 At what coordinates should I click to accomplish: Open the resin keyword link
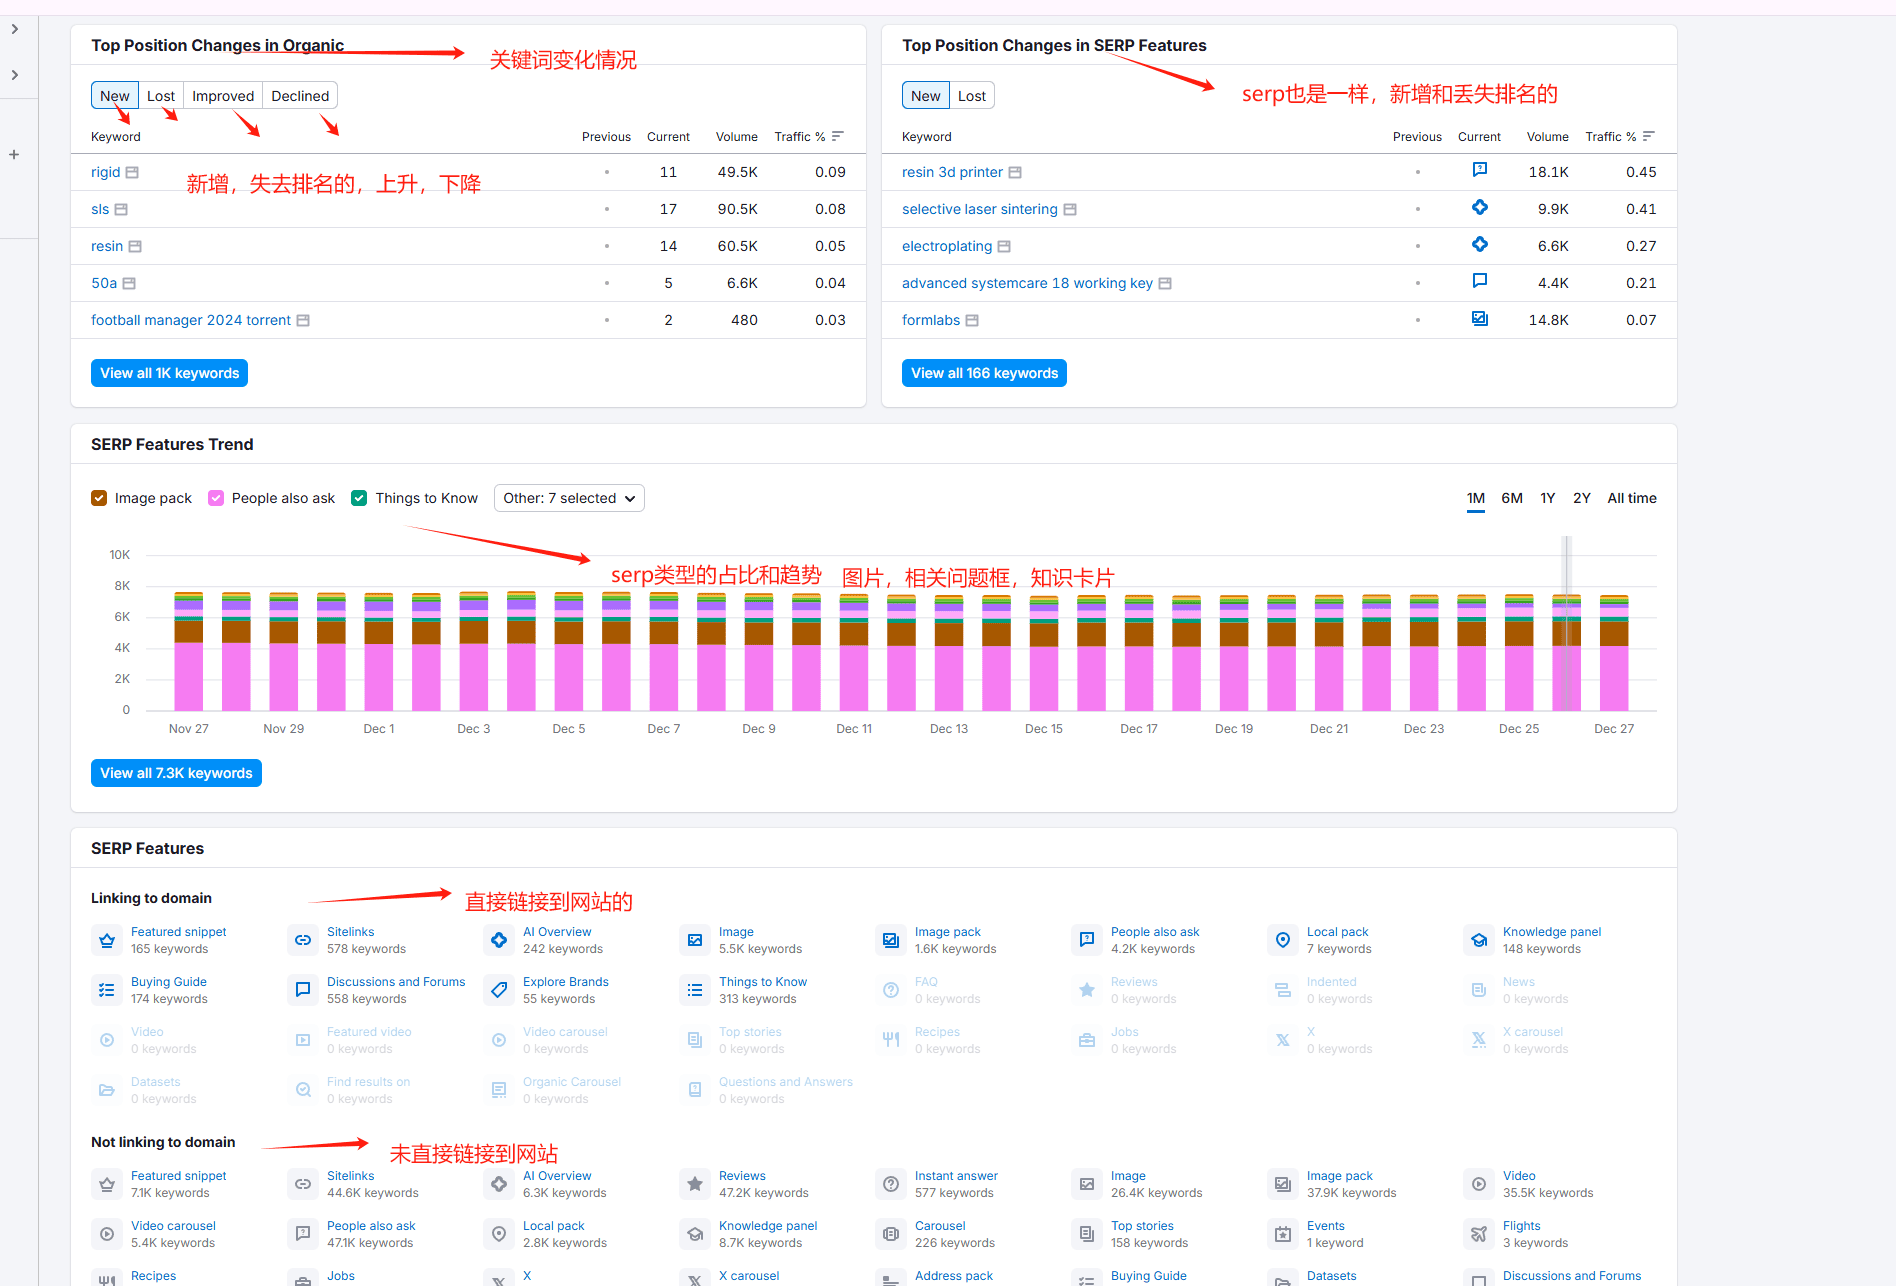tap(107, 246)
